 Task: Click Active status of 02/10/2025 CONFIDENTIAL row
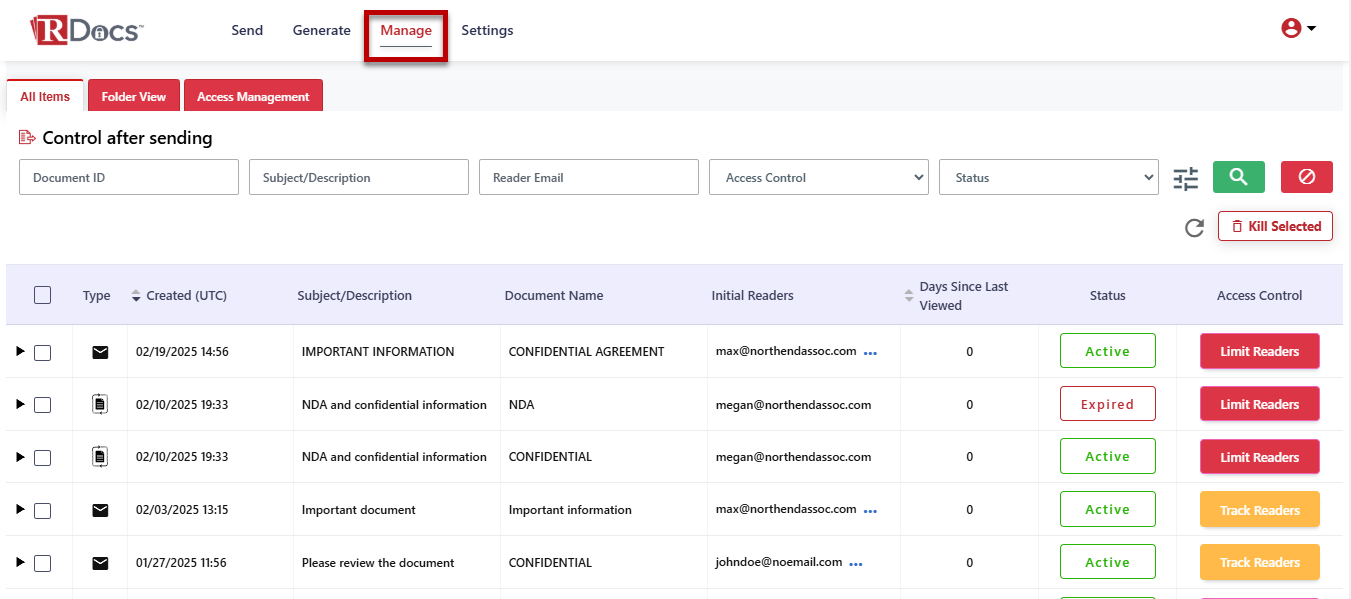(1108, 456)
